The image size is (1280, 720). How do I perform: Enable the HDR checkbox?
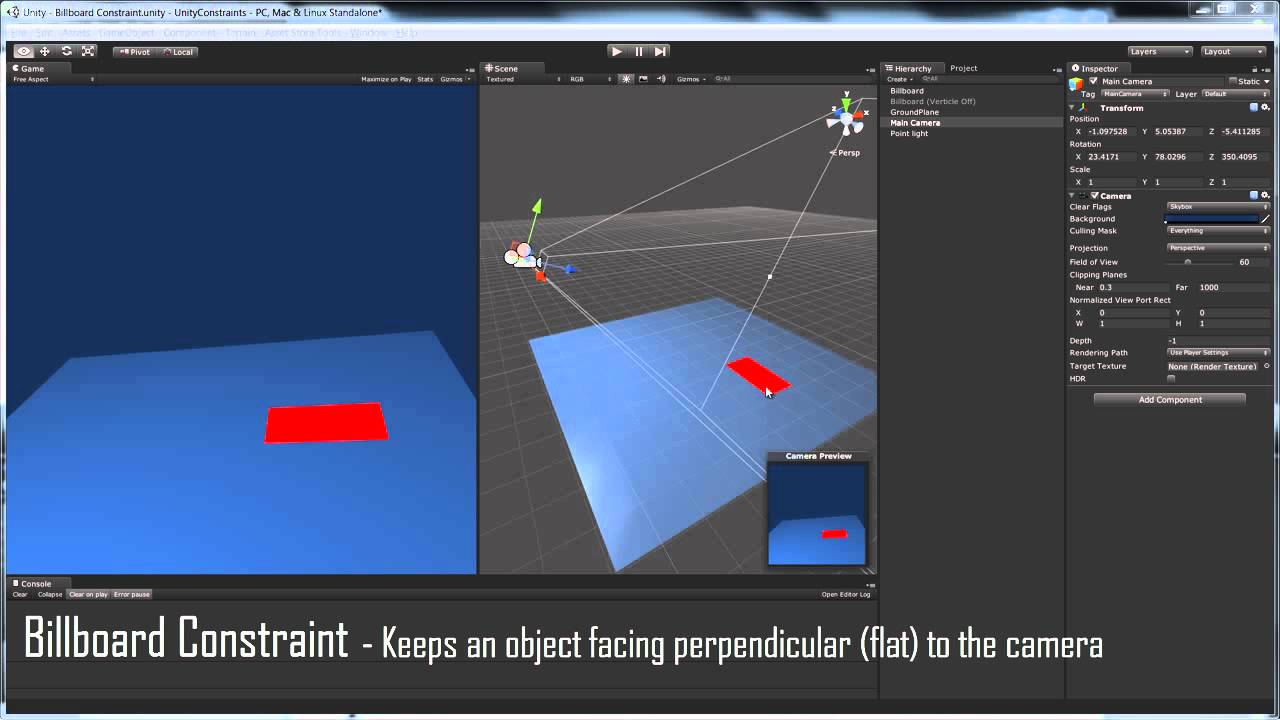coord(1171,379)
